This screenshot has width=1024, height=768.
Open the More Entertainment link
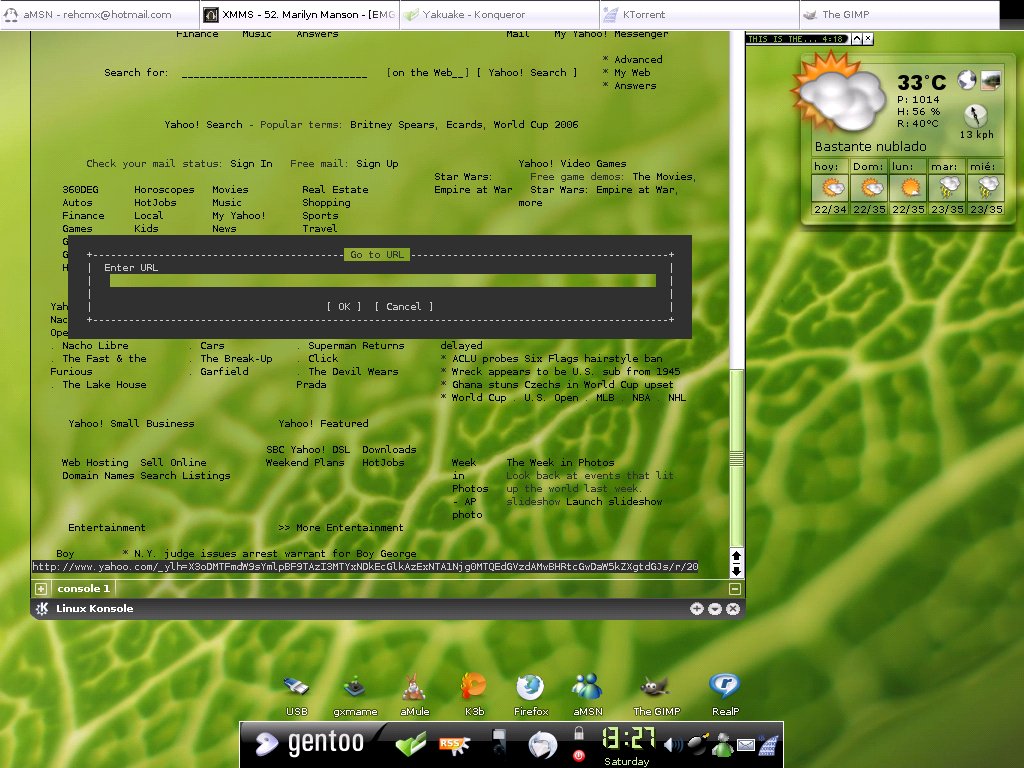pos(349,528)
